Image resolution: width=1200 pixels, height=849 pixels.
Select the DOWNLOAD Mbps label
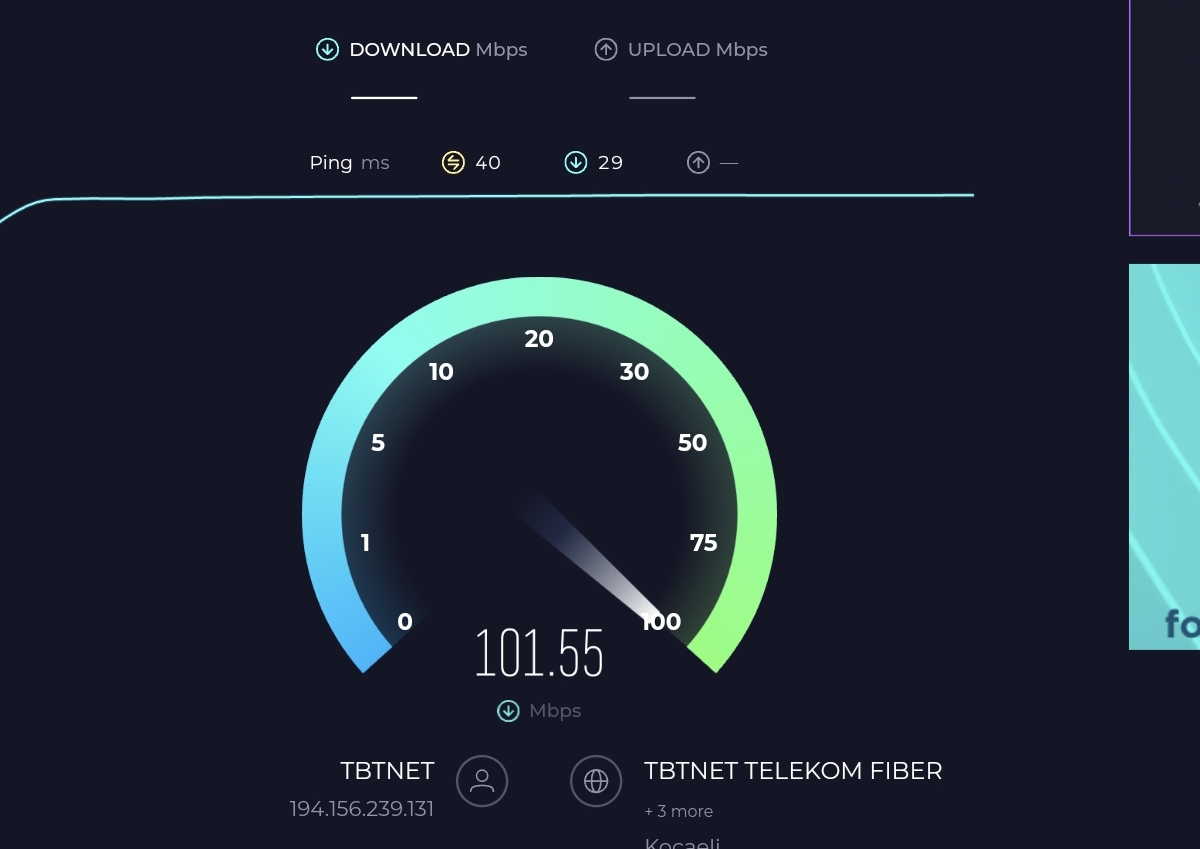tap(438, 49)
